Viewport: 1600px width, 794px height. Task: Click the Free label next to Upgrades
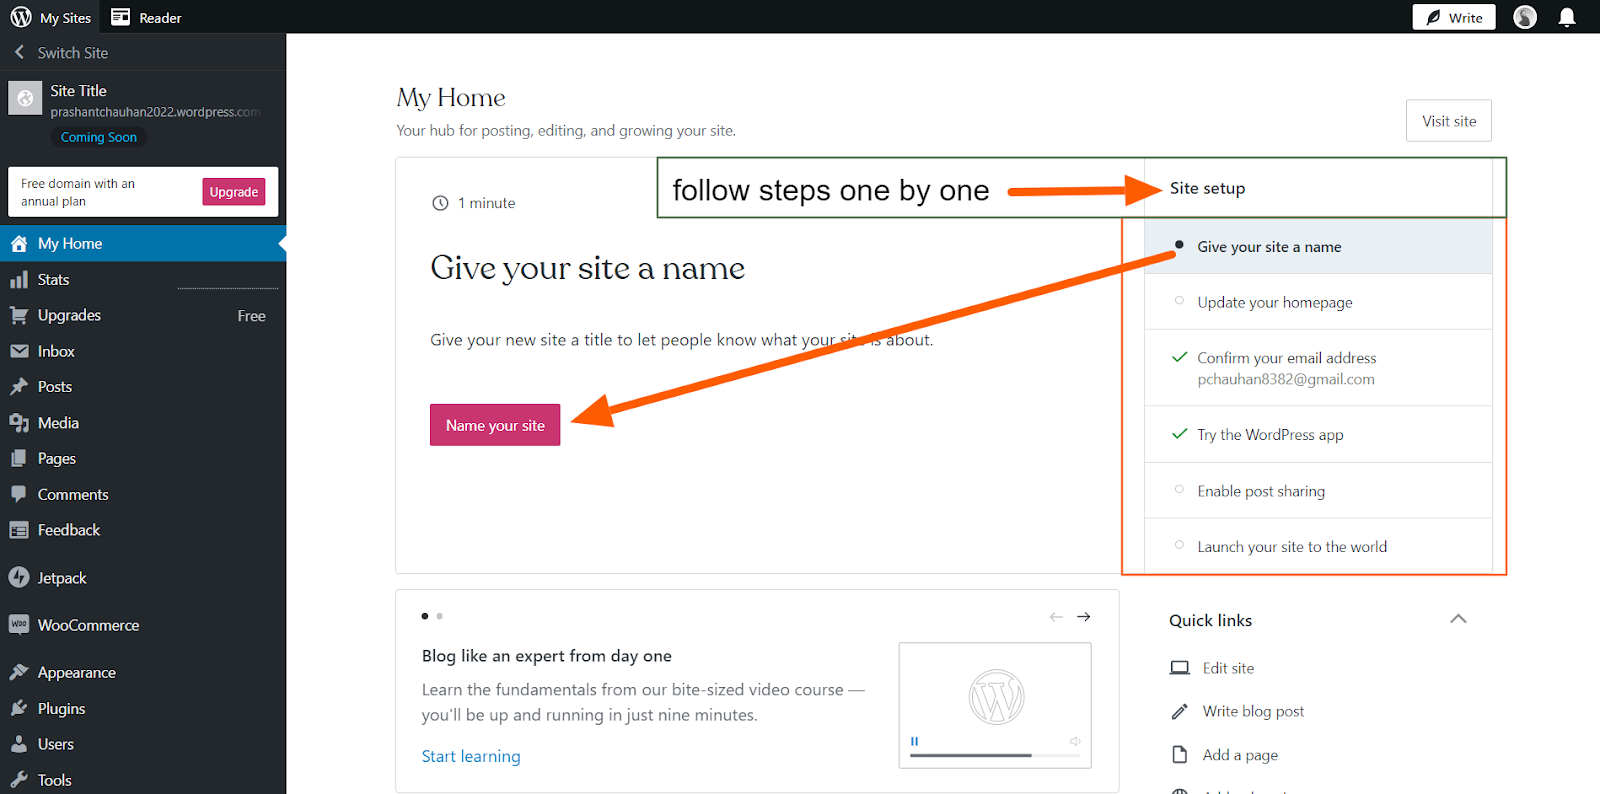tap(252, 316)
